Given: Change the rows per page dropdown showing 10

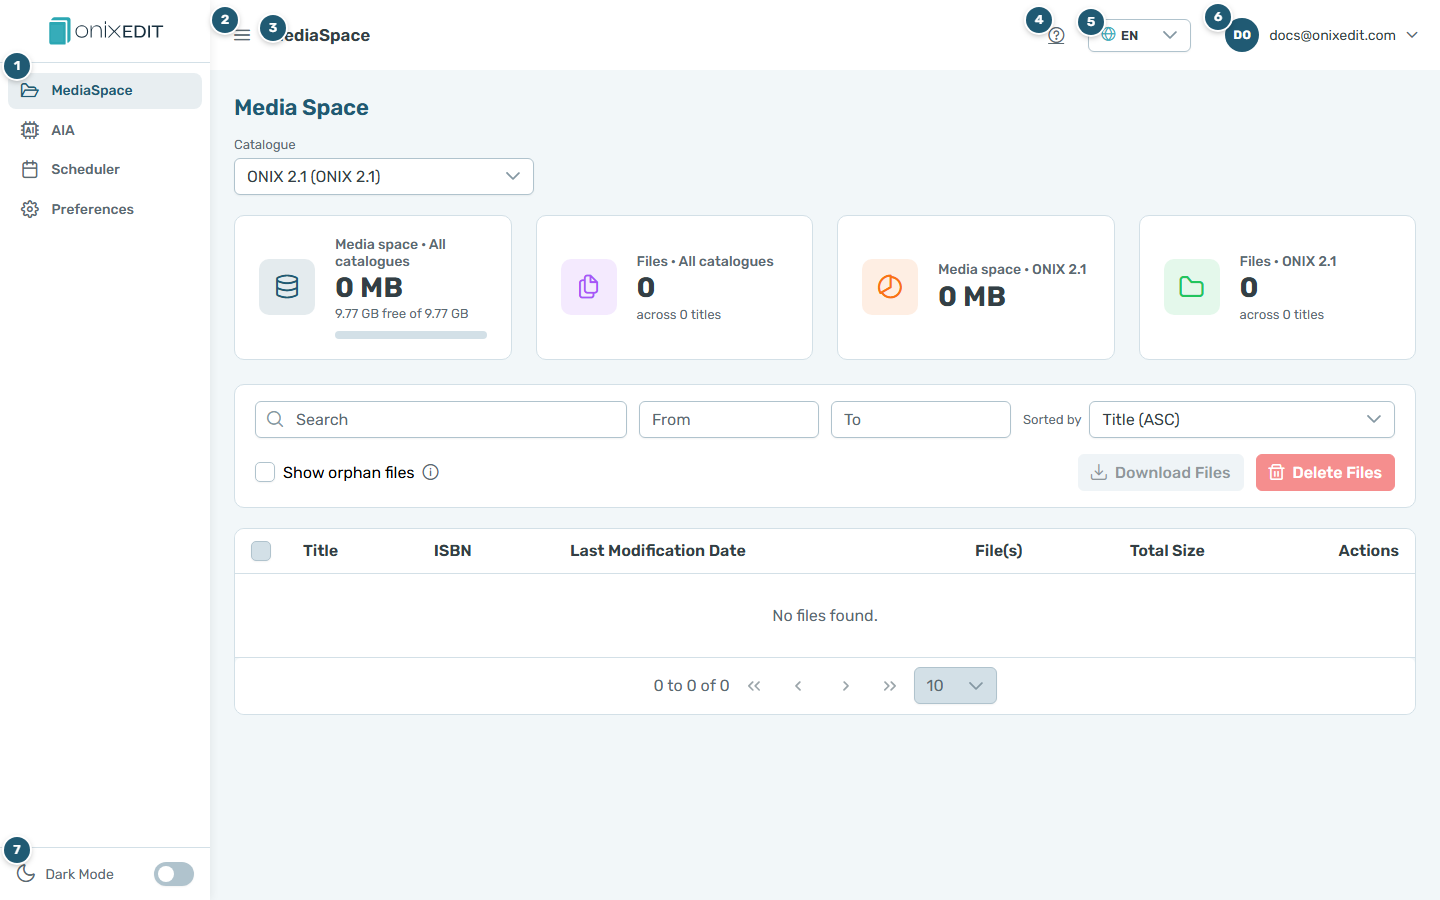Looking at the screenshot, I should (955, 686).
